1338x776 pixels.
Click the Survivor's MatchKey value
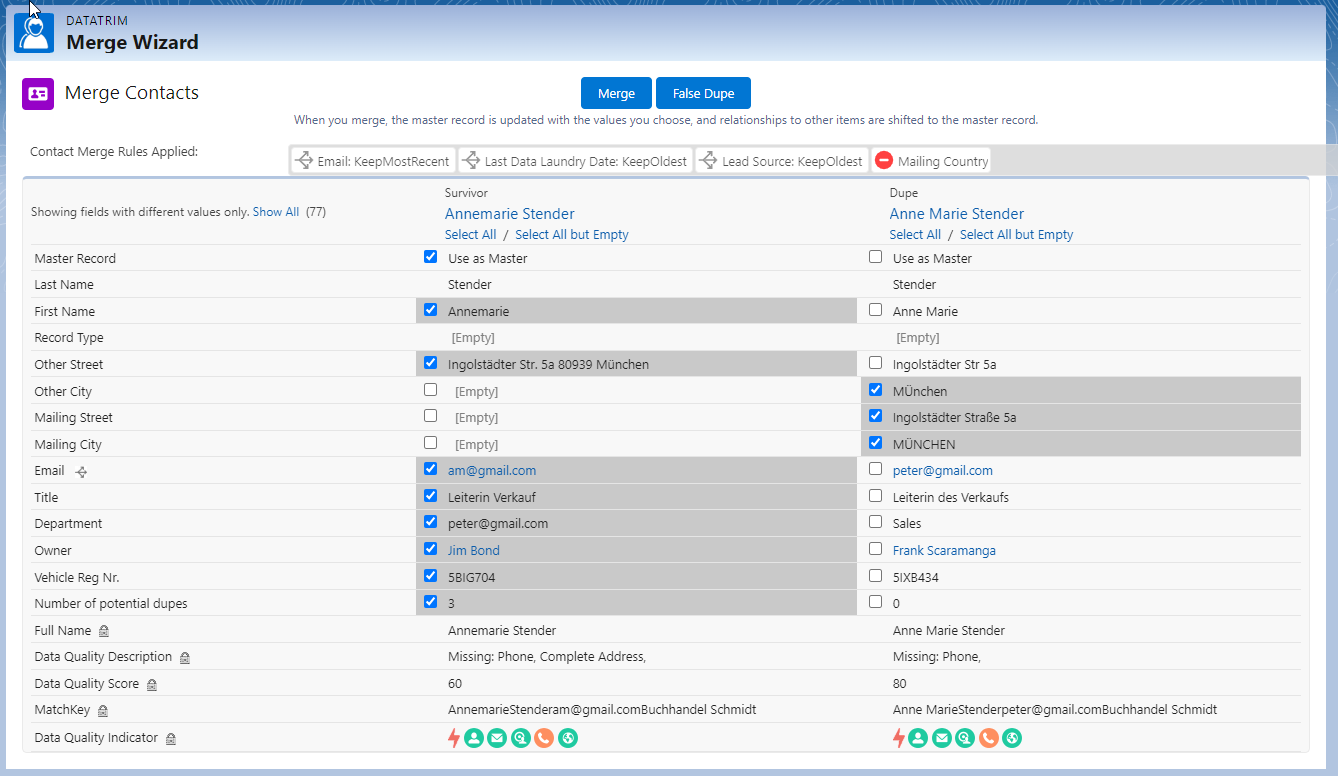click(602, 710)
